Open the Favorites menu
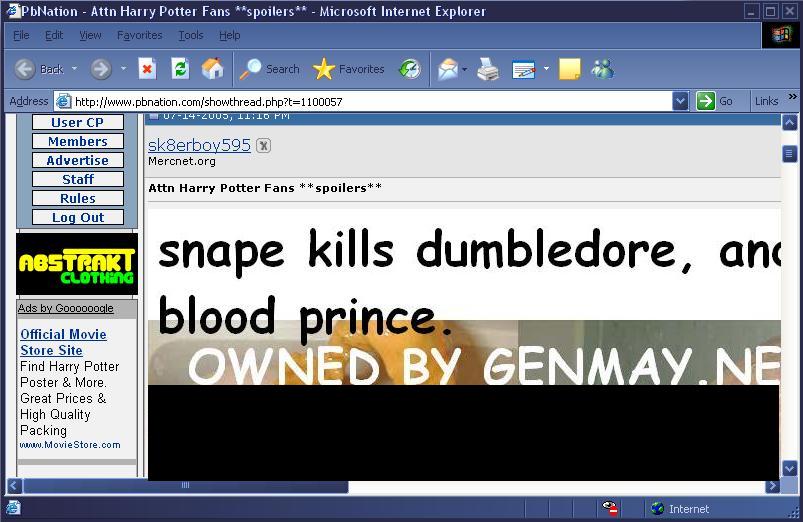The image size is (803, 522). pos(139,35)
